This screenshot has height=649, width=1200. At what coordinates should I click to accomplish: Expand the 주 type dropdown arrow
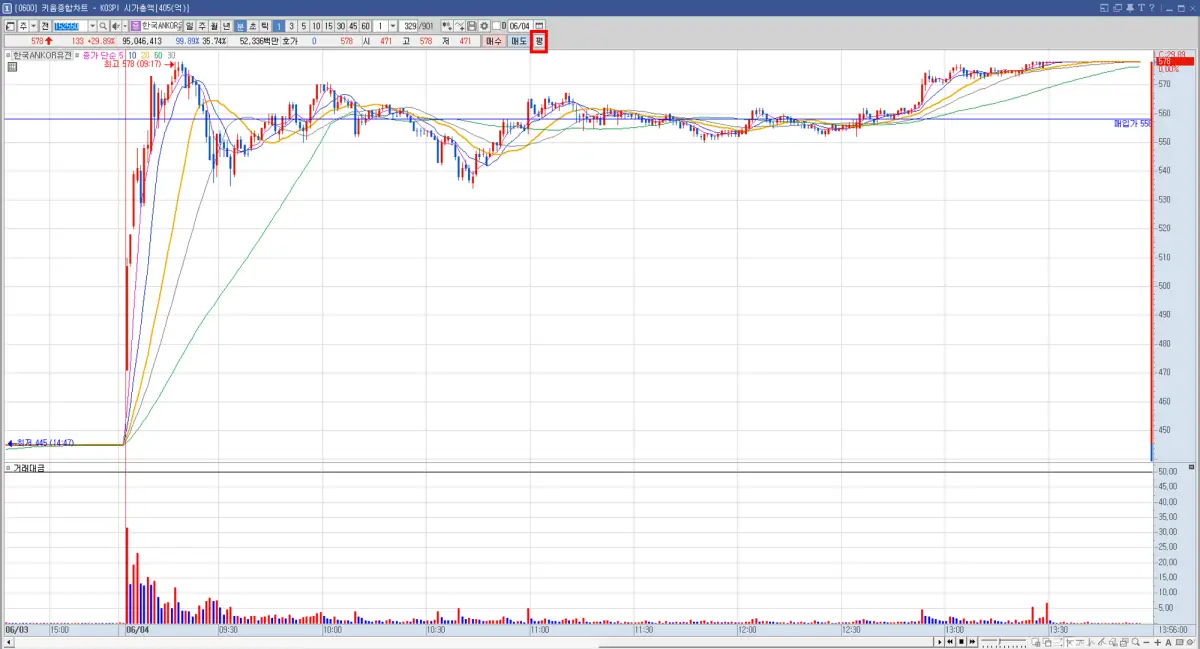click(34, 25)
